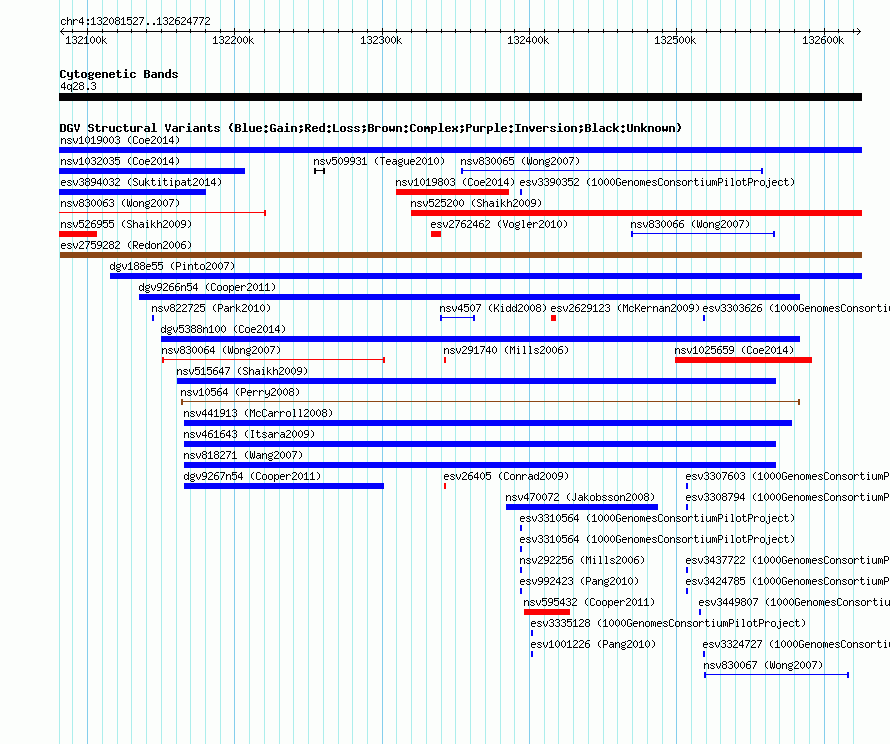
Task: Open esv3390352 (1000GenomesConsortiumPilotProject) label
Action: coord(657,182)
